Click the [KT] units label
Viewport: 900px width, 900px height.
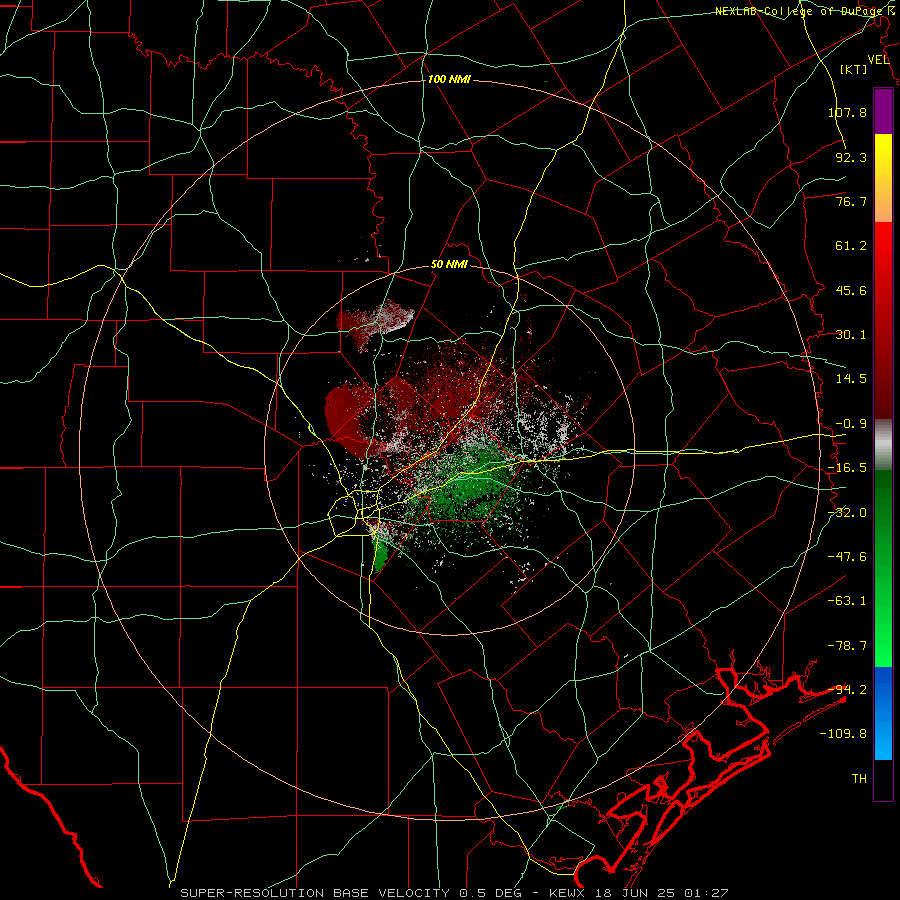click(854, 69)
